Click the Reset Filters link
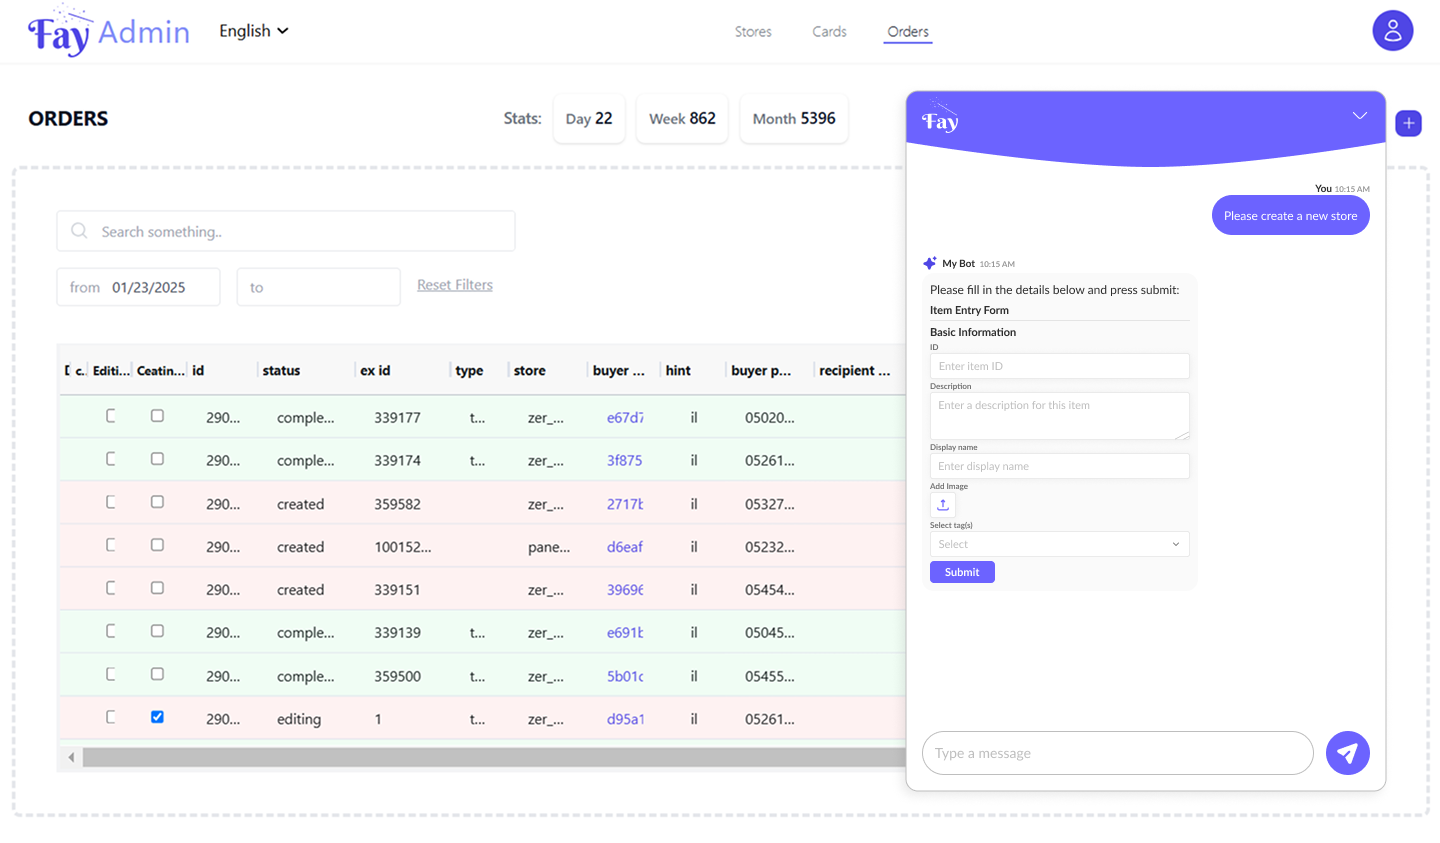The width and height of the screenshot is (1440, 843). (x=455, y=285)
